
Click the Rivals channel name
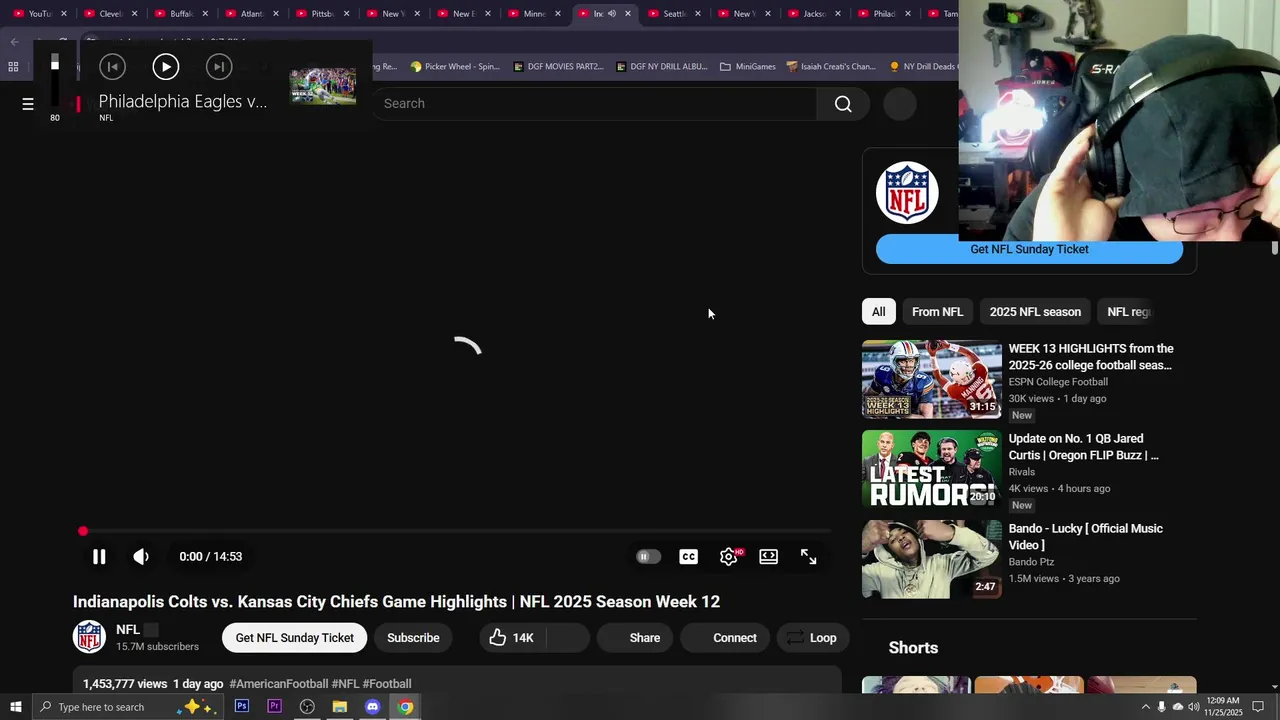pyautogui.click(x=1022, y=472)
